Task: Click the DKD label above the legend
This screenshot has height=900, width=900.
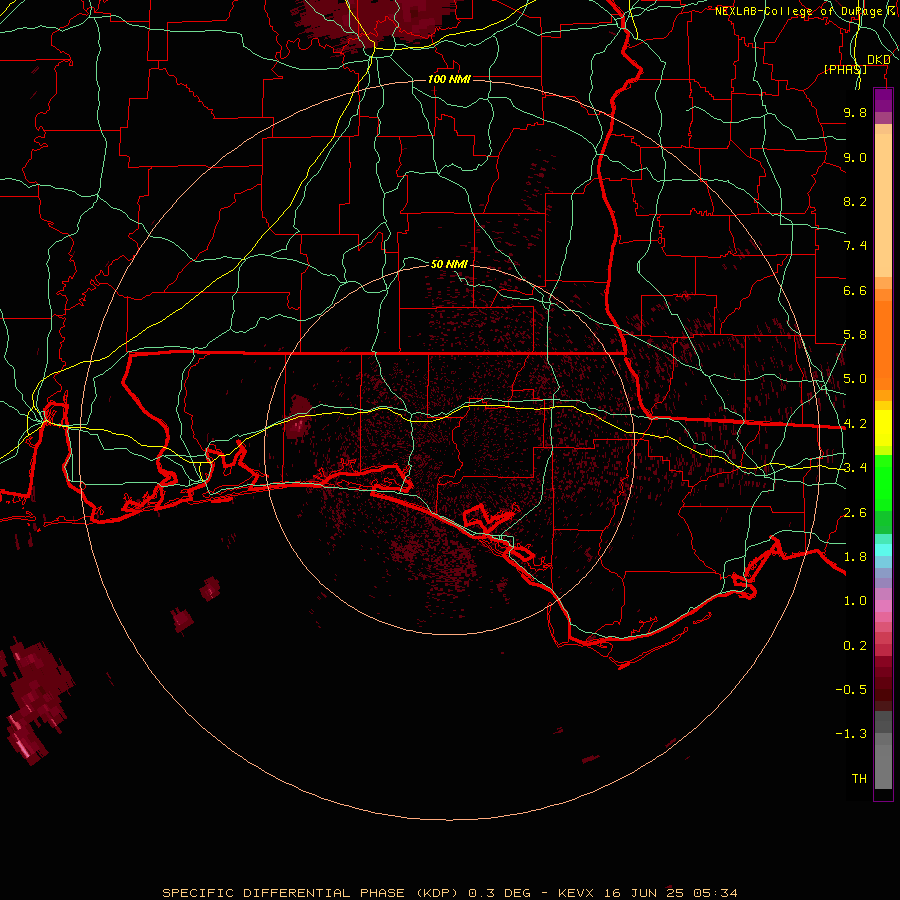Action: pos(878,59)
